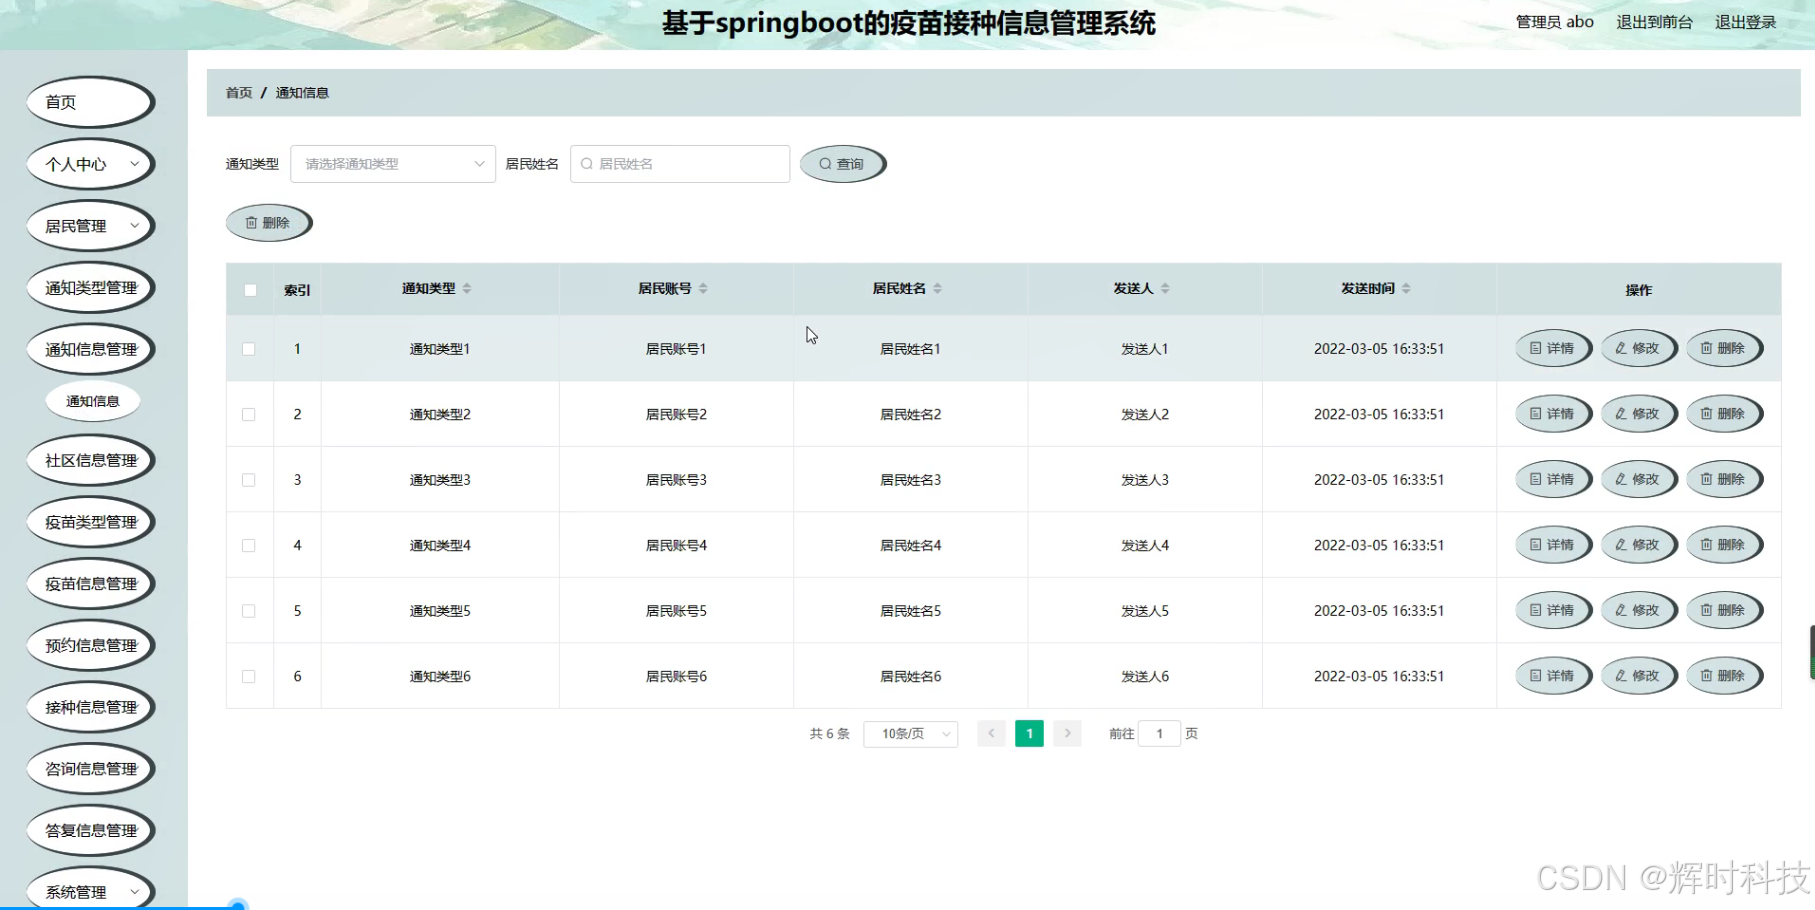This screenshot has width=1815, height=910.
Task: Edit row 通知类型2 with 修改
Action: [x=1638, y=414]
